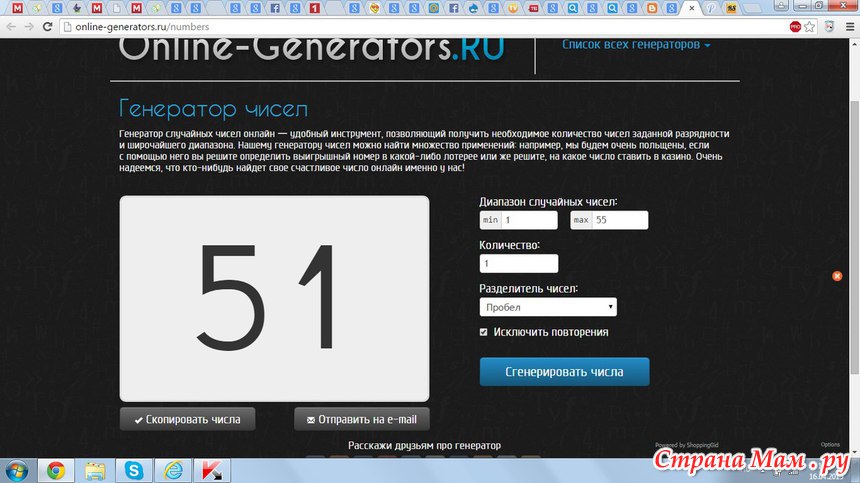Expand the "Список всех генераторов" dropdown
The width and height of the screenshot is (860, 483).
coord(636,44)
